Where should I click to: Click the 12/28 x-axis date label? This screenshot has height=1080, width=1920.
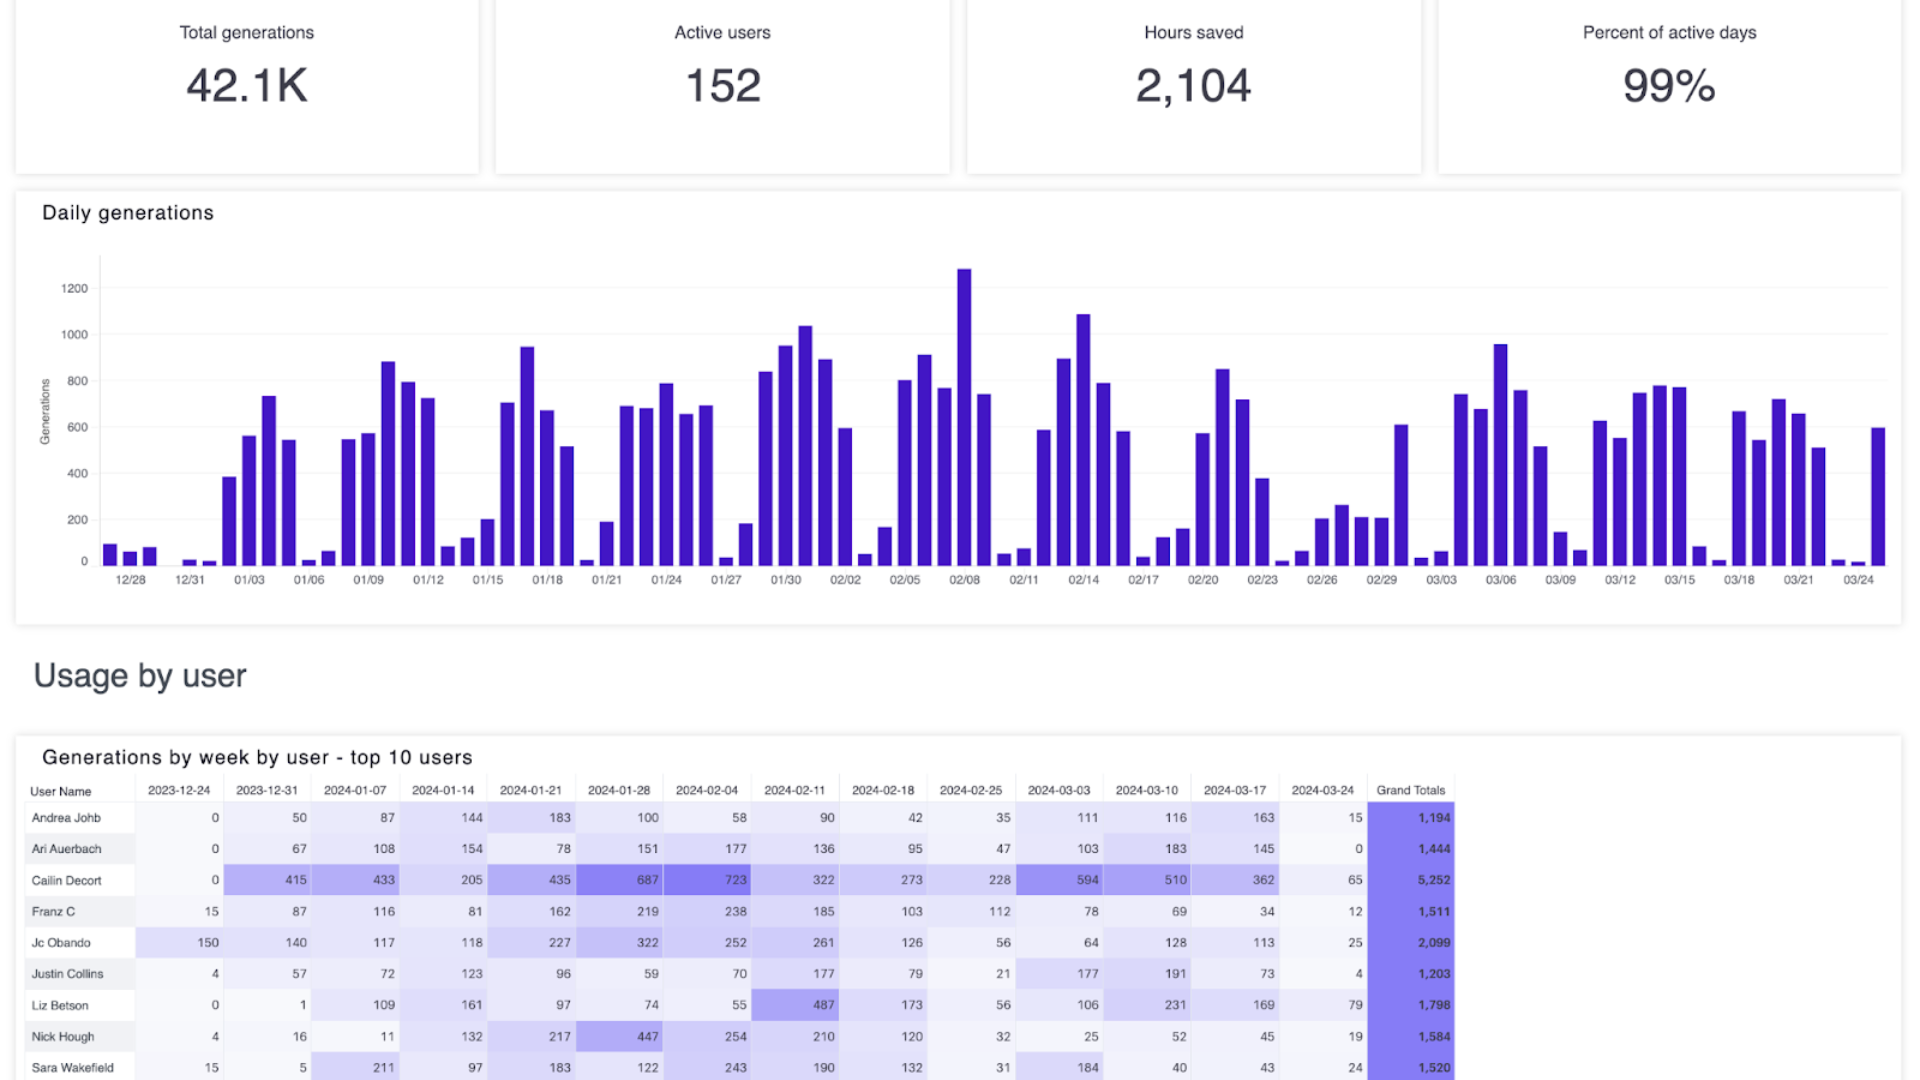(130, 580)
